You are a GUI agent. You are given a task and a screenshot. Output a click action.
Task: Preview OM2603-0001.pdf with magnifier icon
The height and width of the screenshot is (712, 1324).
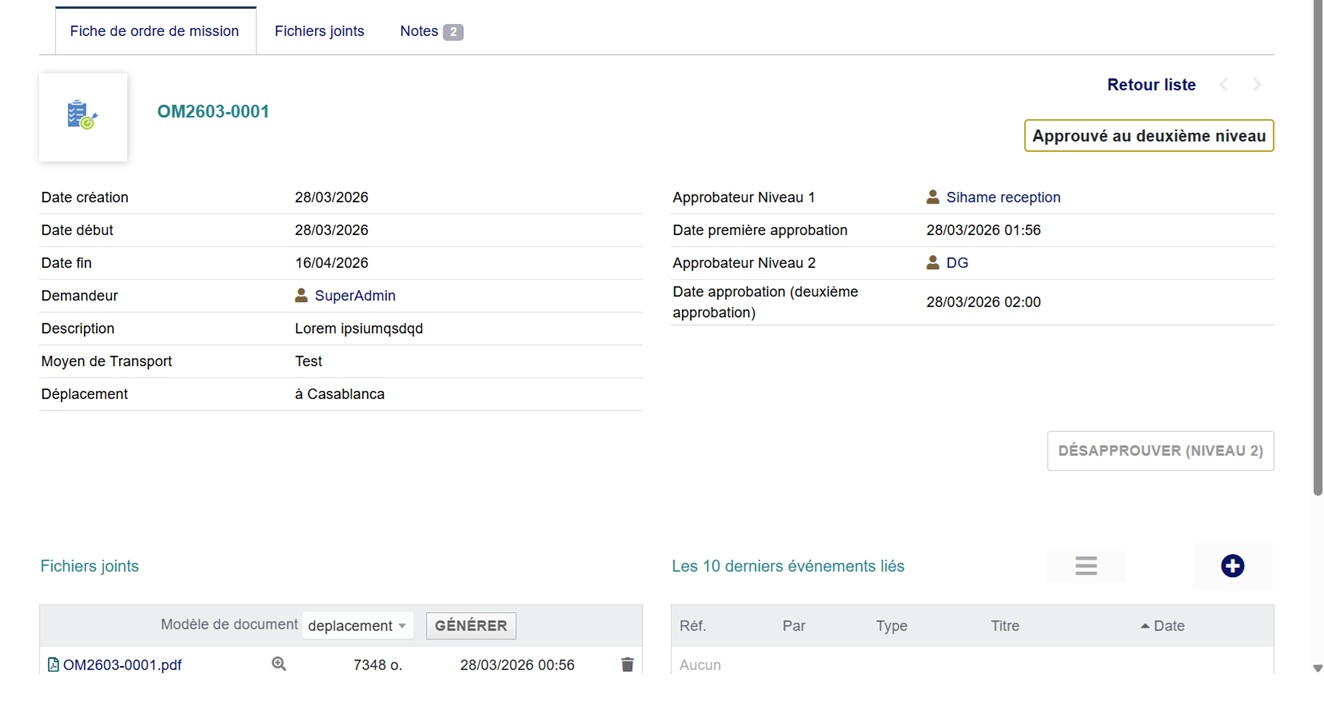tap(279, 664)
